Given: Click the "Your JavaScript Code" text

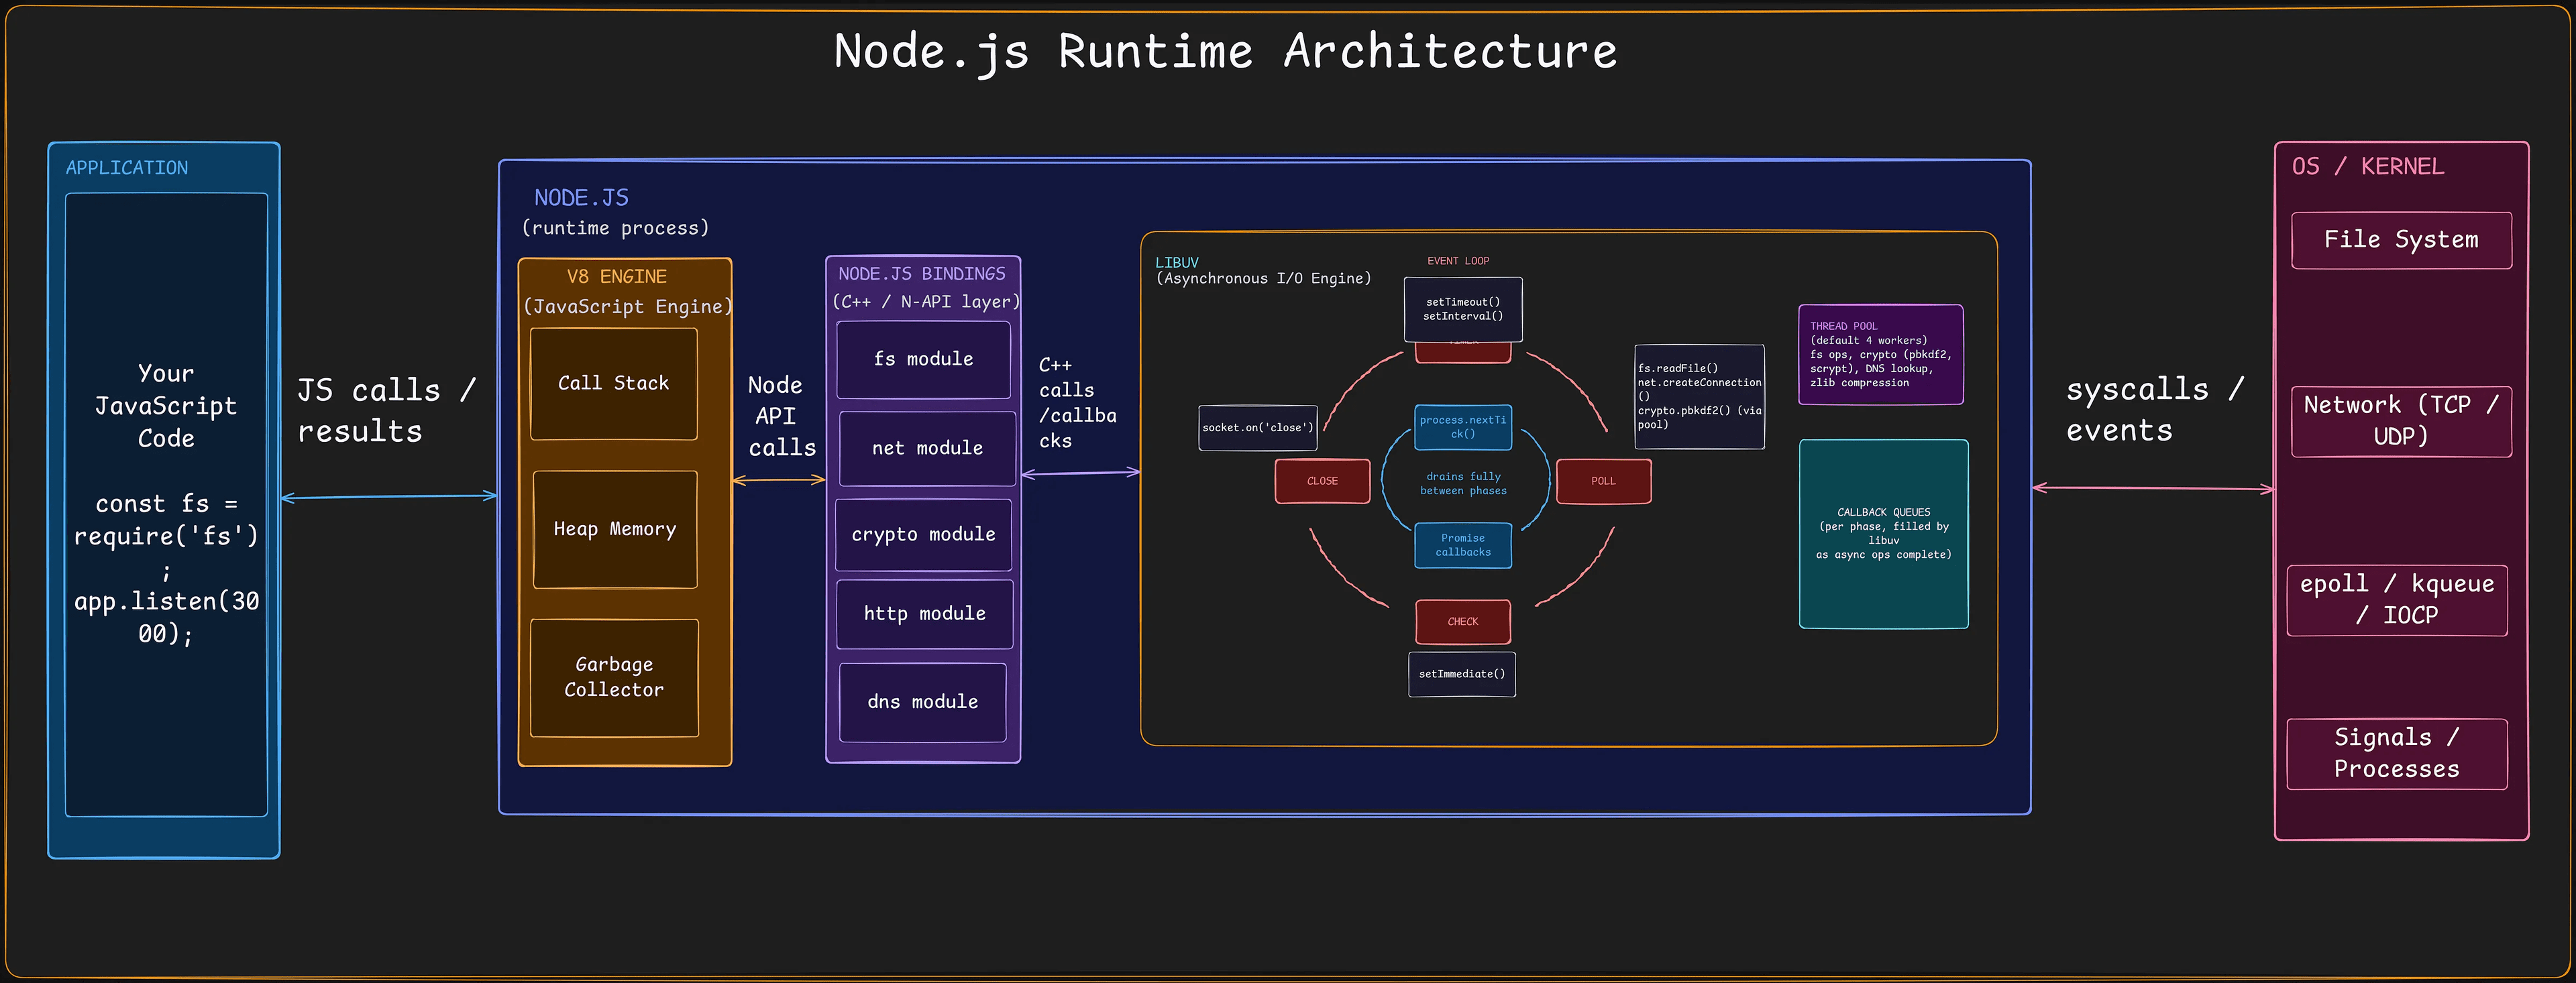Looking at the screenshot, I should (166, 405).
